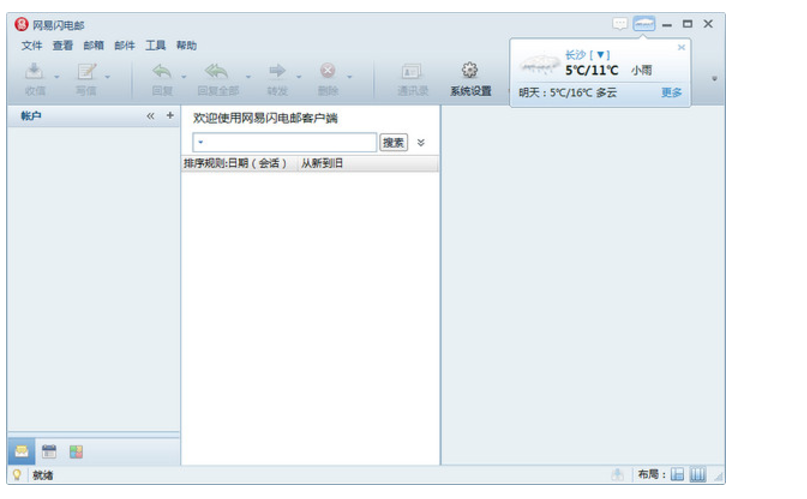The image size is (807, 499).
Task: Open search scope dropdown in search box
Action: pyautogui.click(x=201, y=142)
